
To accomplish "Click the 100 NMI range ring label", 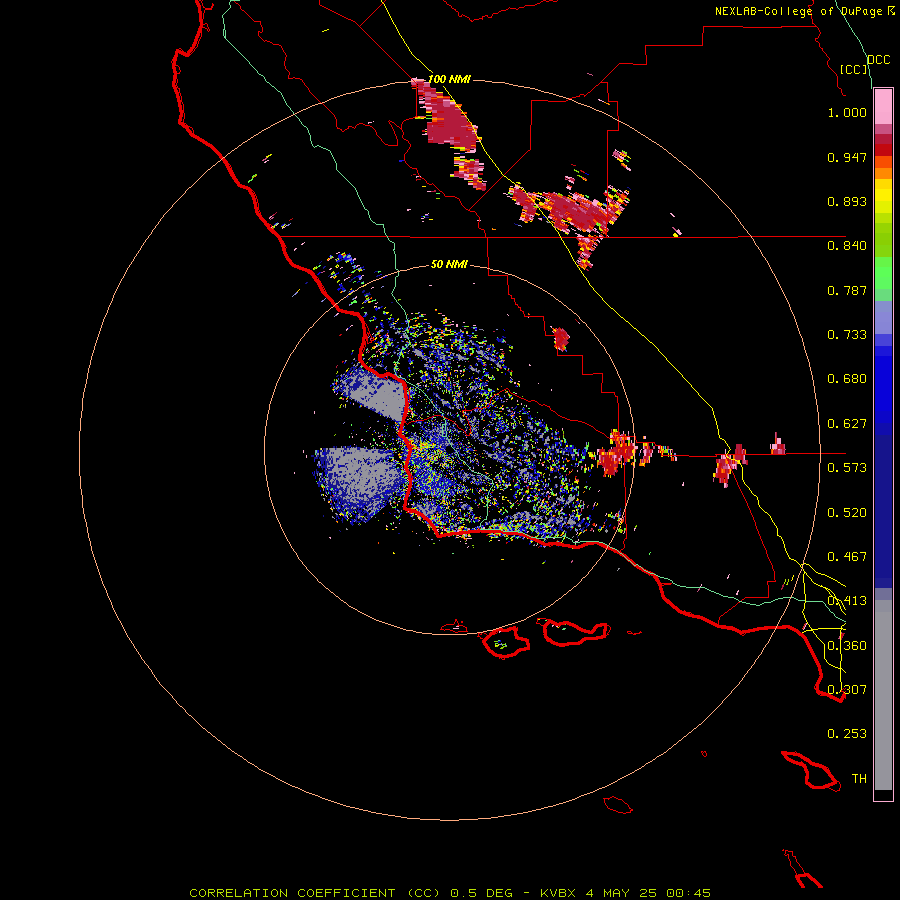I will click(x=449, y=79).
